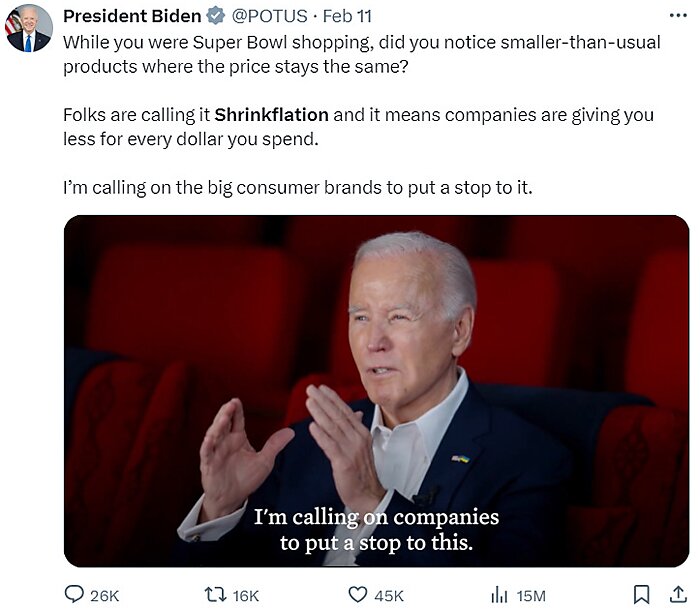Click the 26K replies count
The height and width of the screenshot is (610, 700).
pyautogui.click(x=104, y=596)
